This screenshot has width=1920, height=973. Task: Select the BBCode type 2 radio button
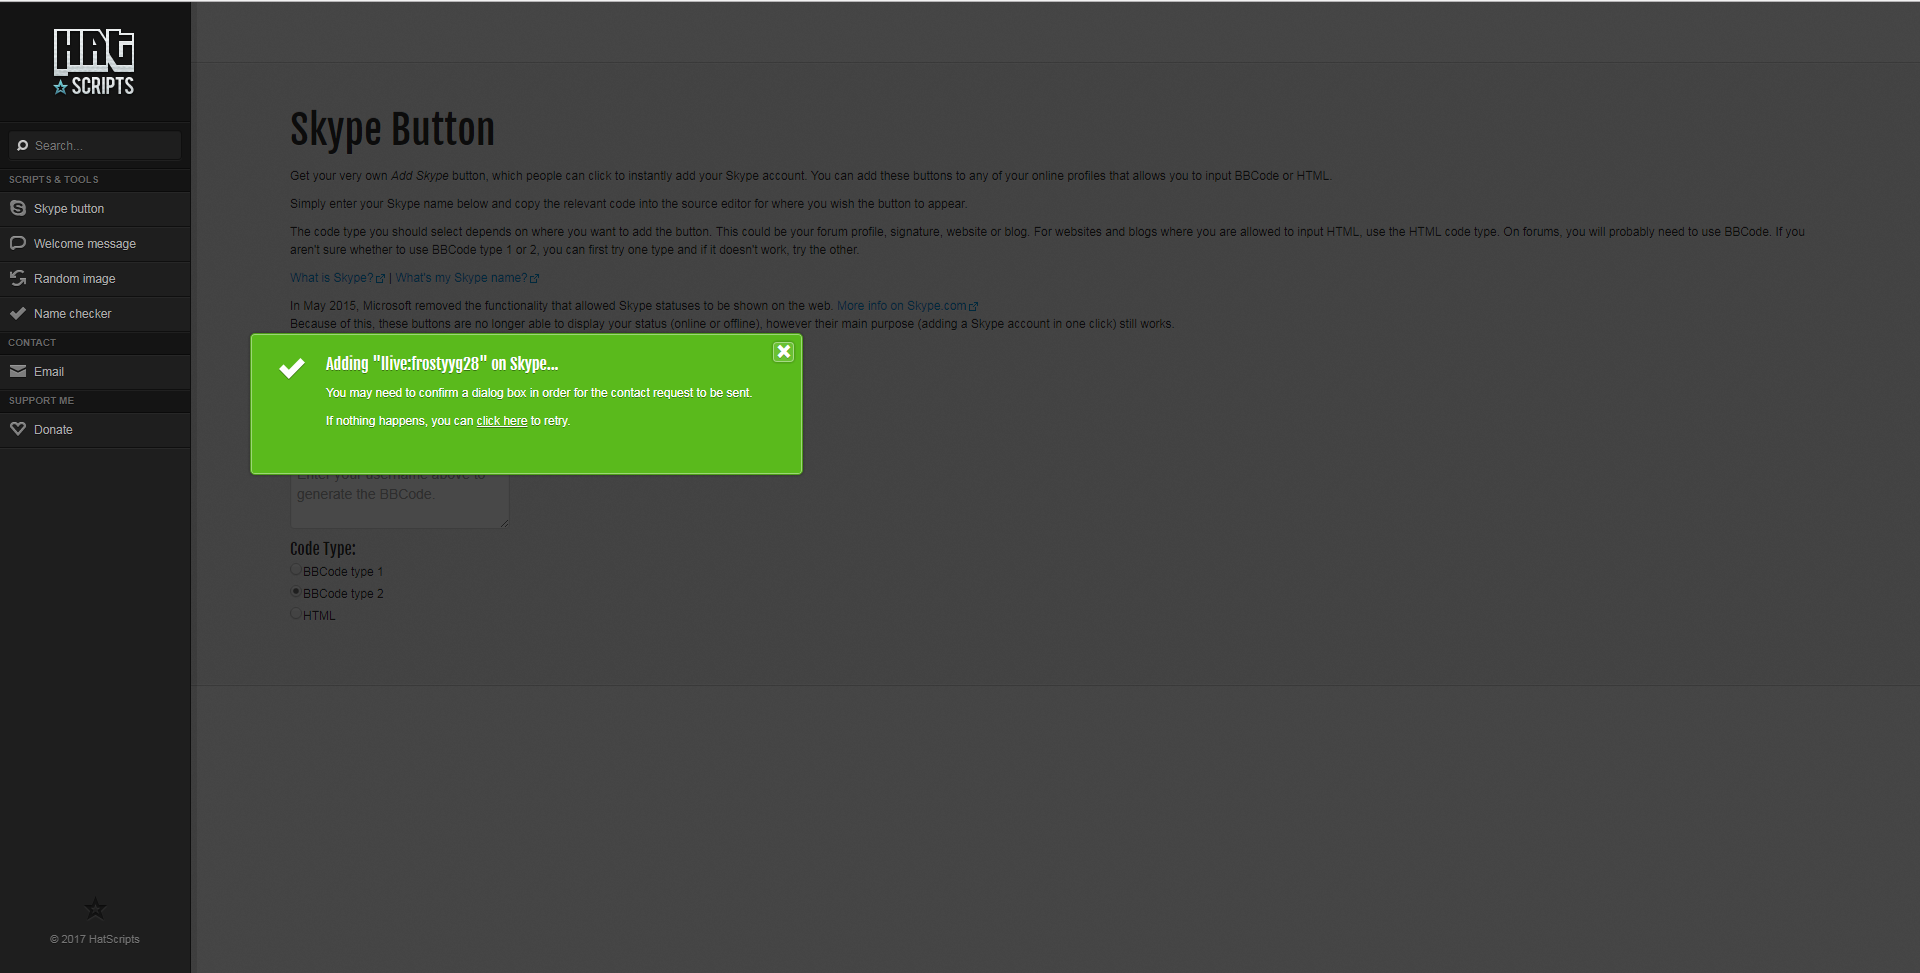pyautogui.click(x=296, y=592)
